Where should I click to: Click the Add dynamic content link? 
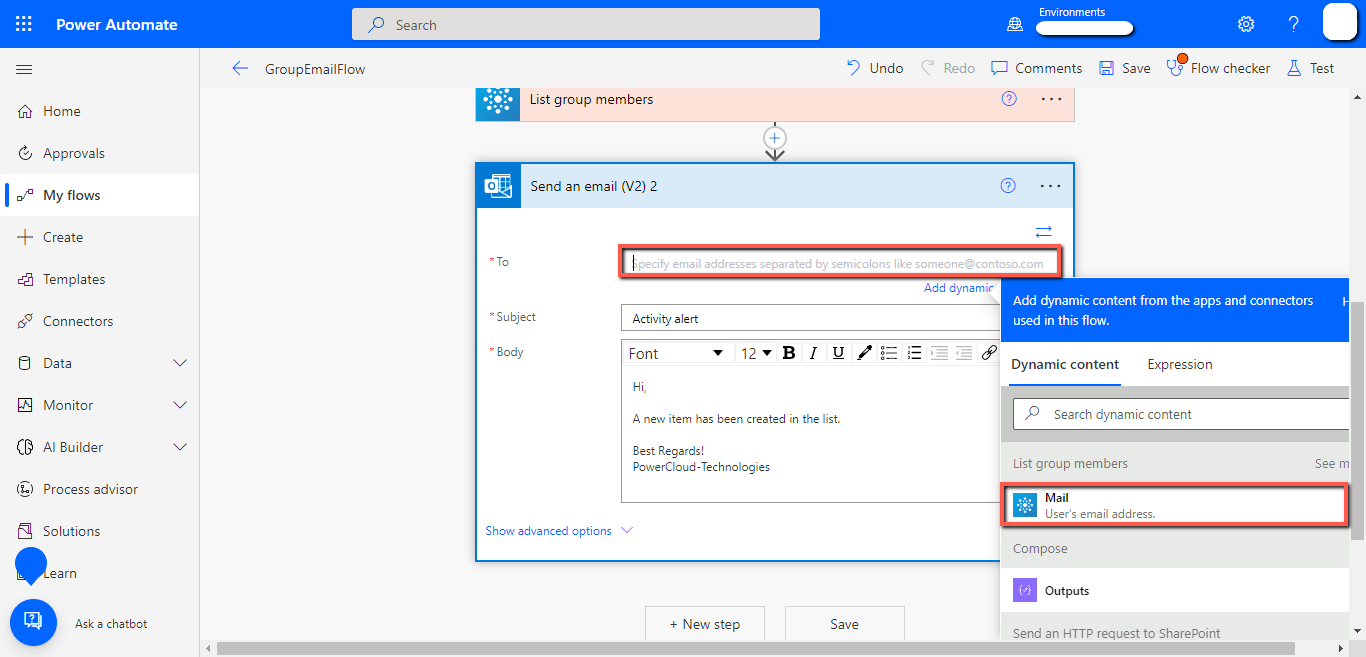pos(959,288)
